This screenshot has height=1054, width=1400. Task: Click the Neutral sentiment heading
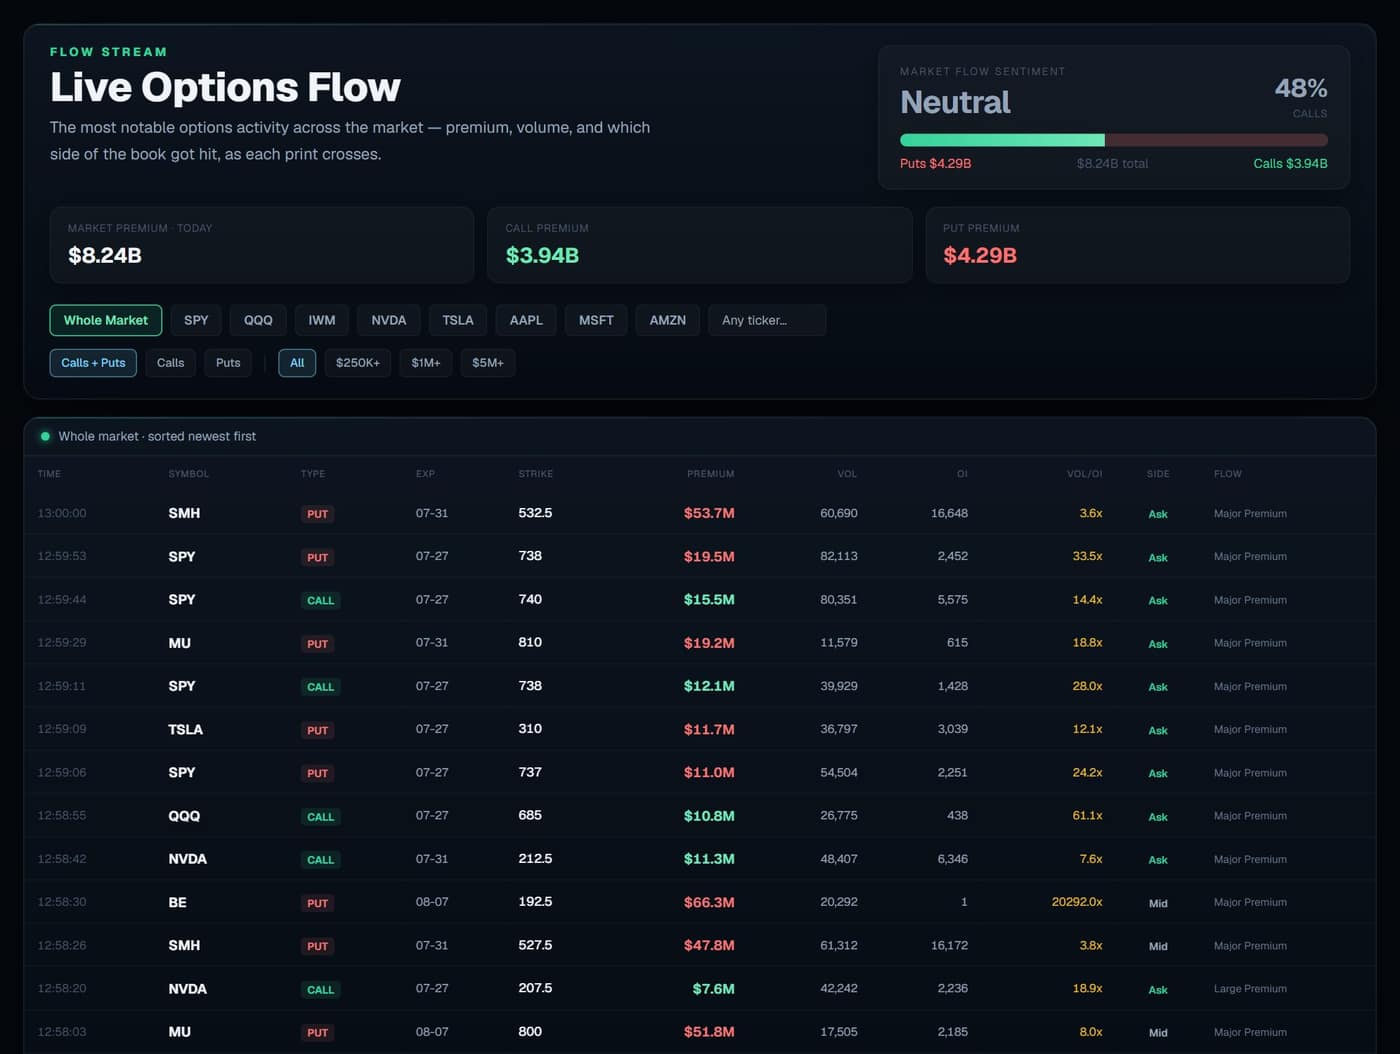[x=955, y=102]
